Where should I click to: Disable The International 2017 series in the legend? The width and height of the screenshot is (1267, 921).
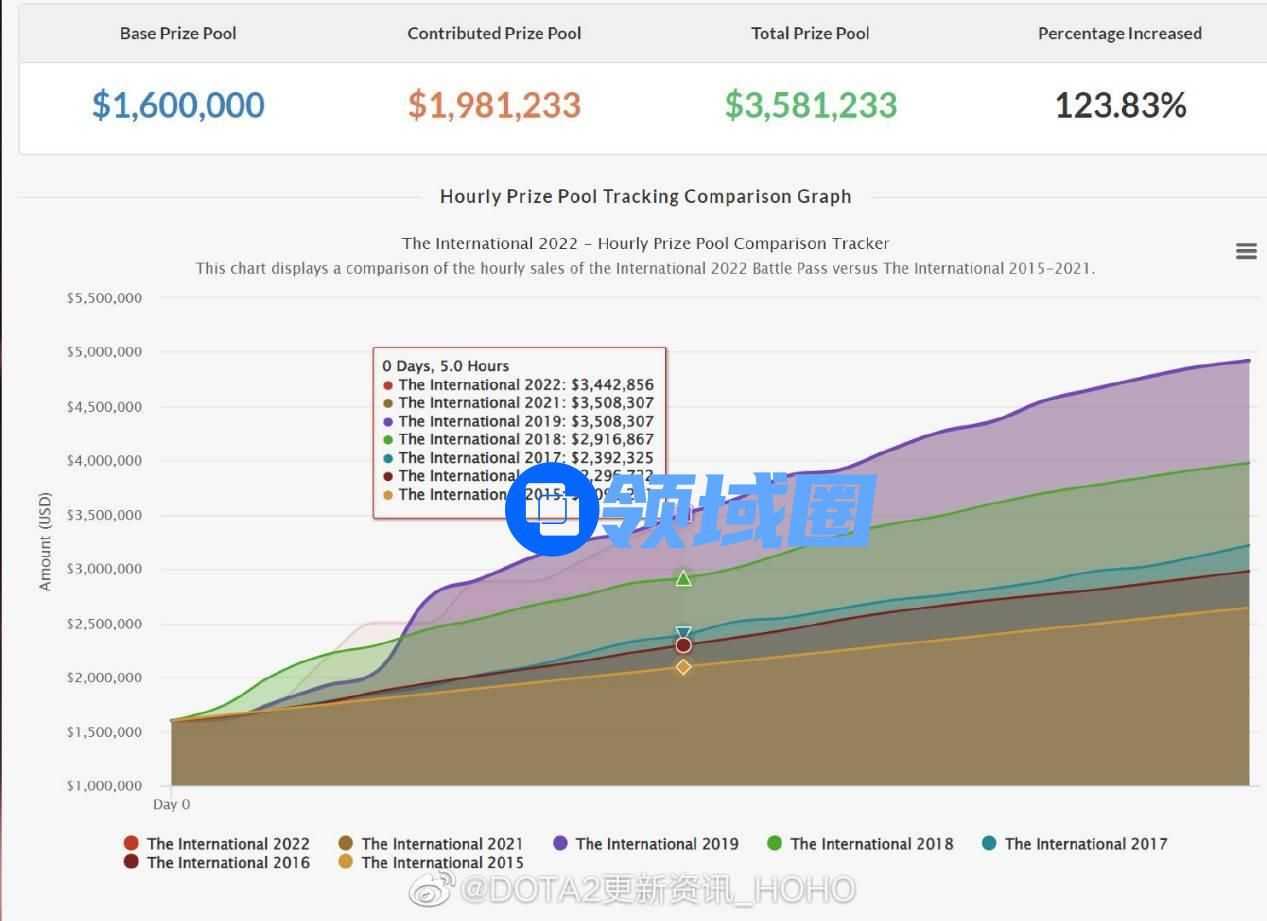click(x=1085, y=844)
